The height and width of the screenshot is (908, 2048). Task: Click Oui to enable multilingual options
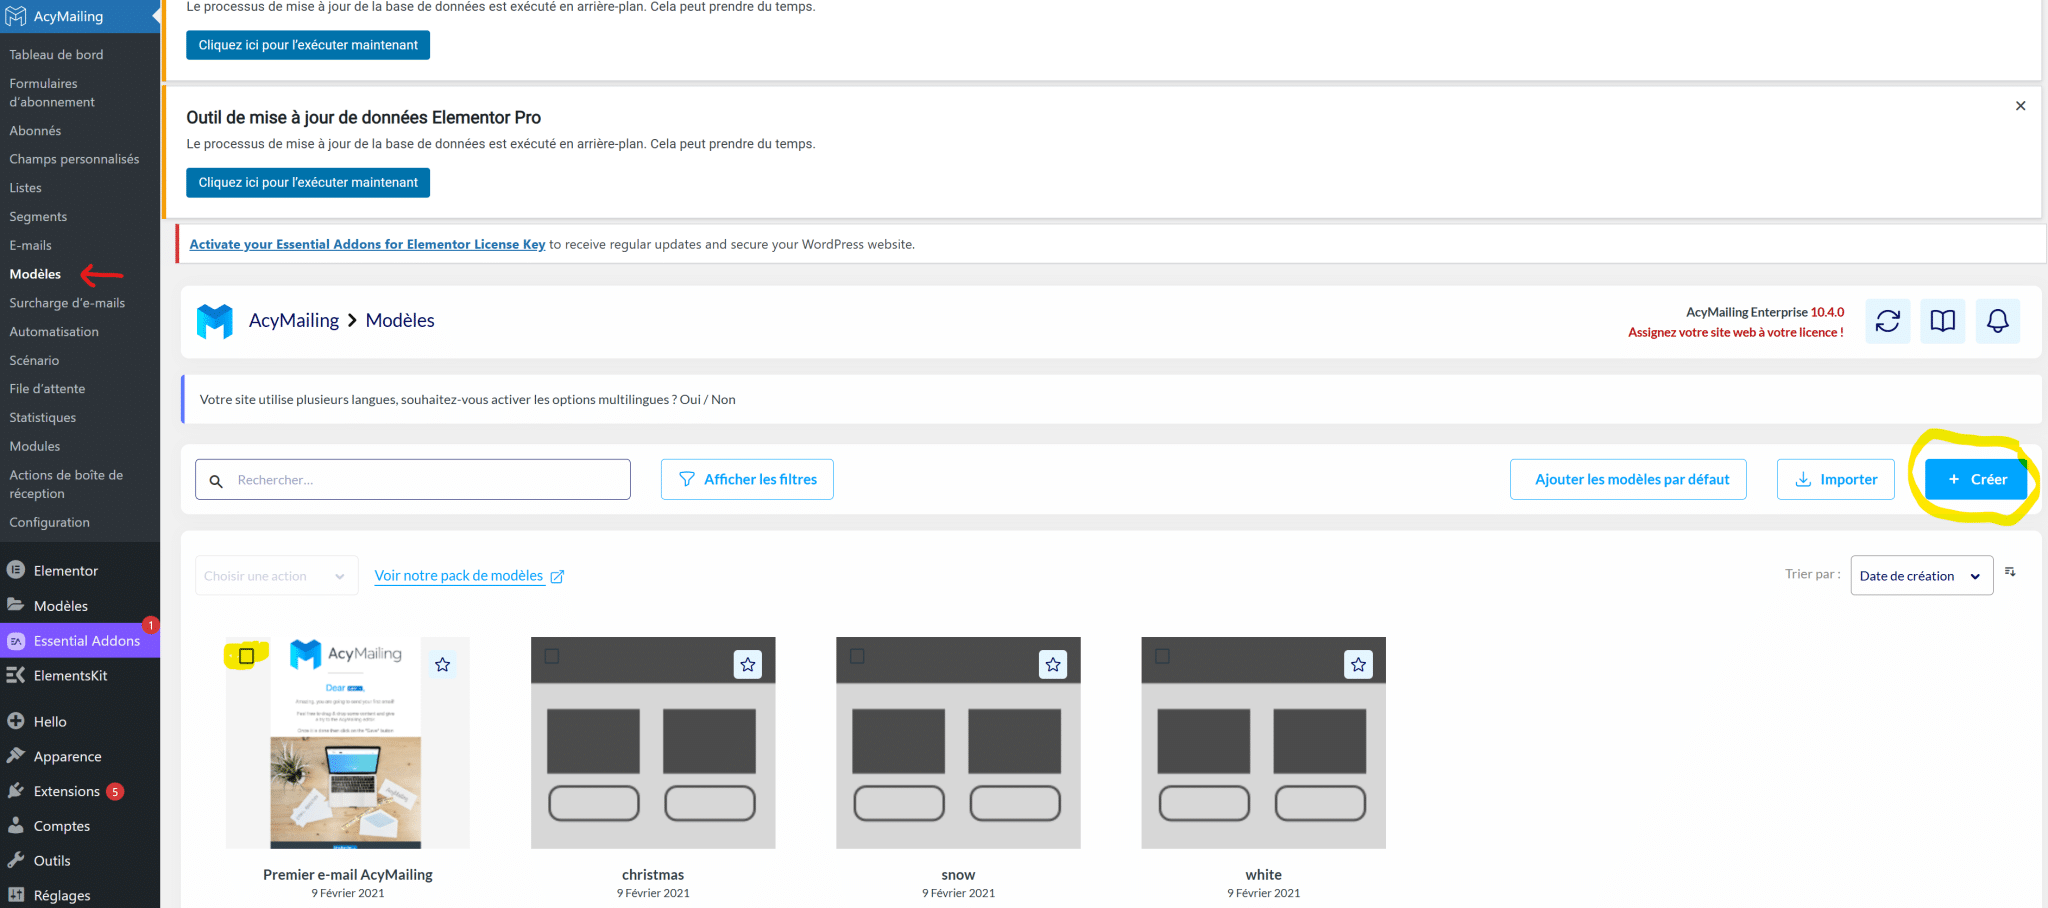pyautogui.click(x=690, y=400)
